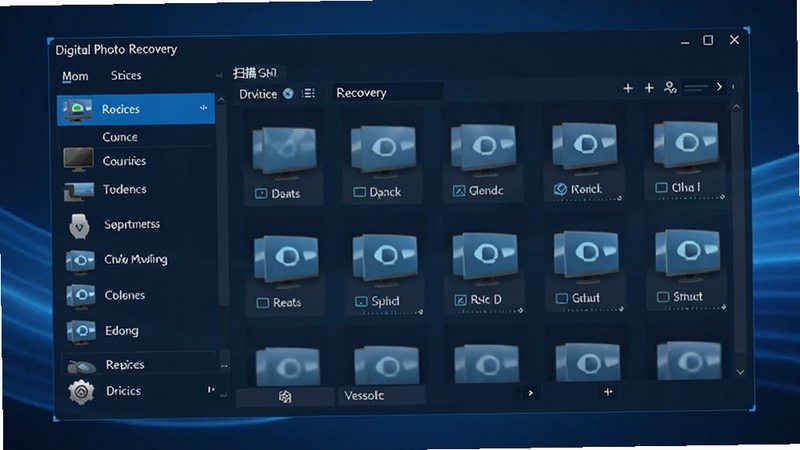Switch to the Stices tab

(x=126, y=76)
